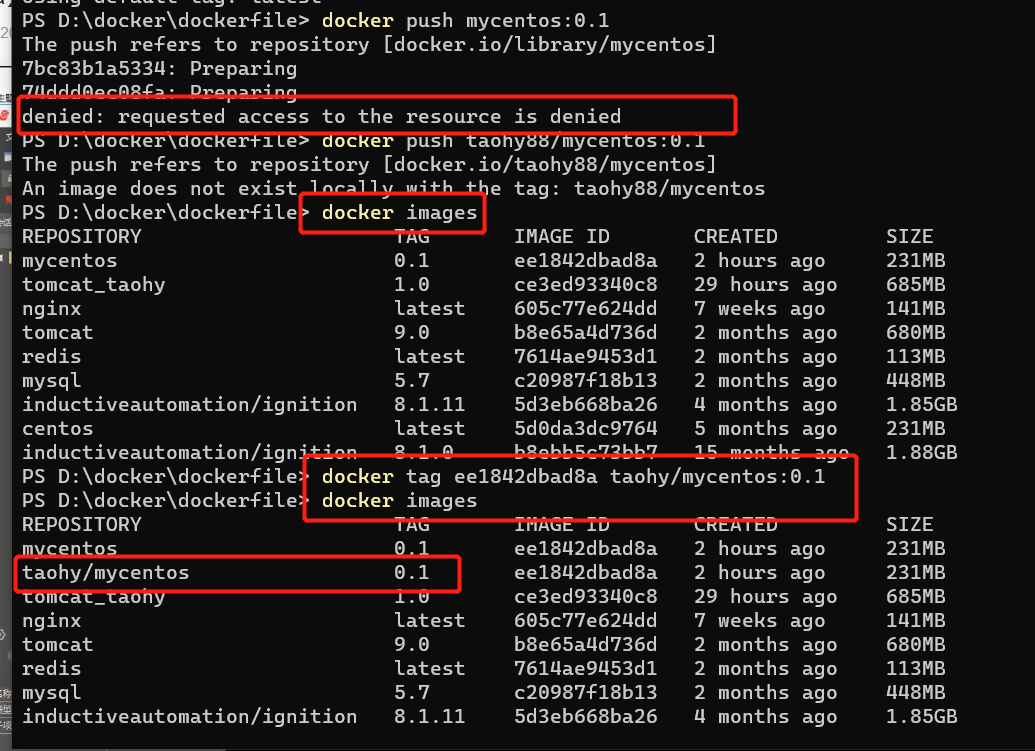Click "redis" in the second images listing

(x=51, y=669)
